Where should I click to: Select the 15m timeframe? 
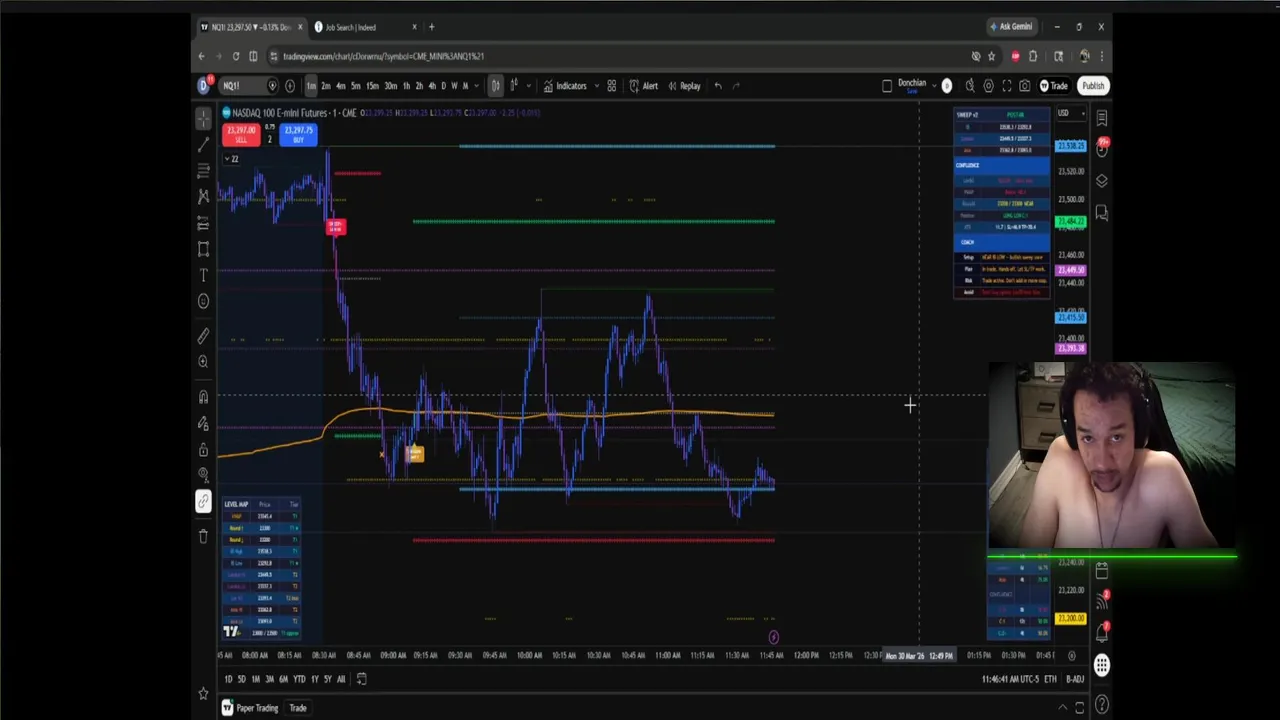(x=372, y=86)
